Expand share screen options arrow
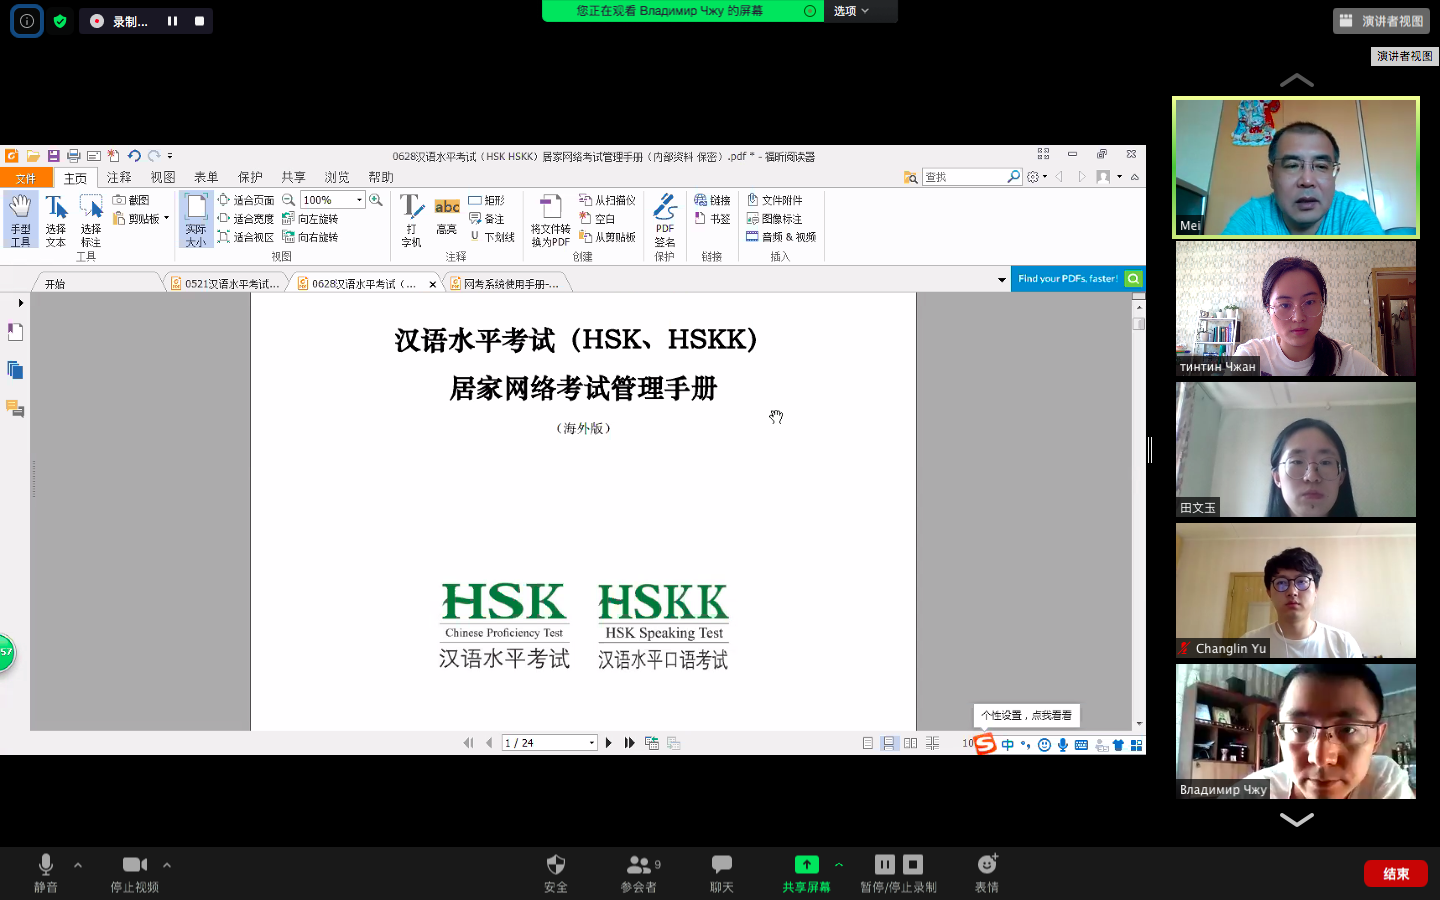This screenshot has width=1440, height=900. tap(839, 865)
